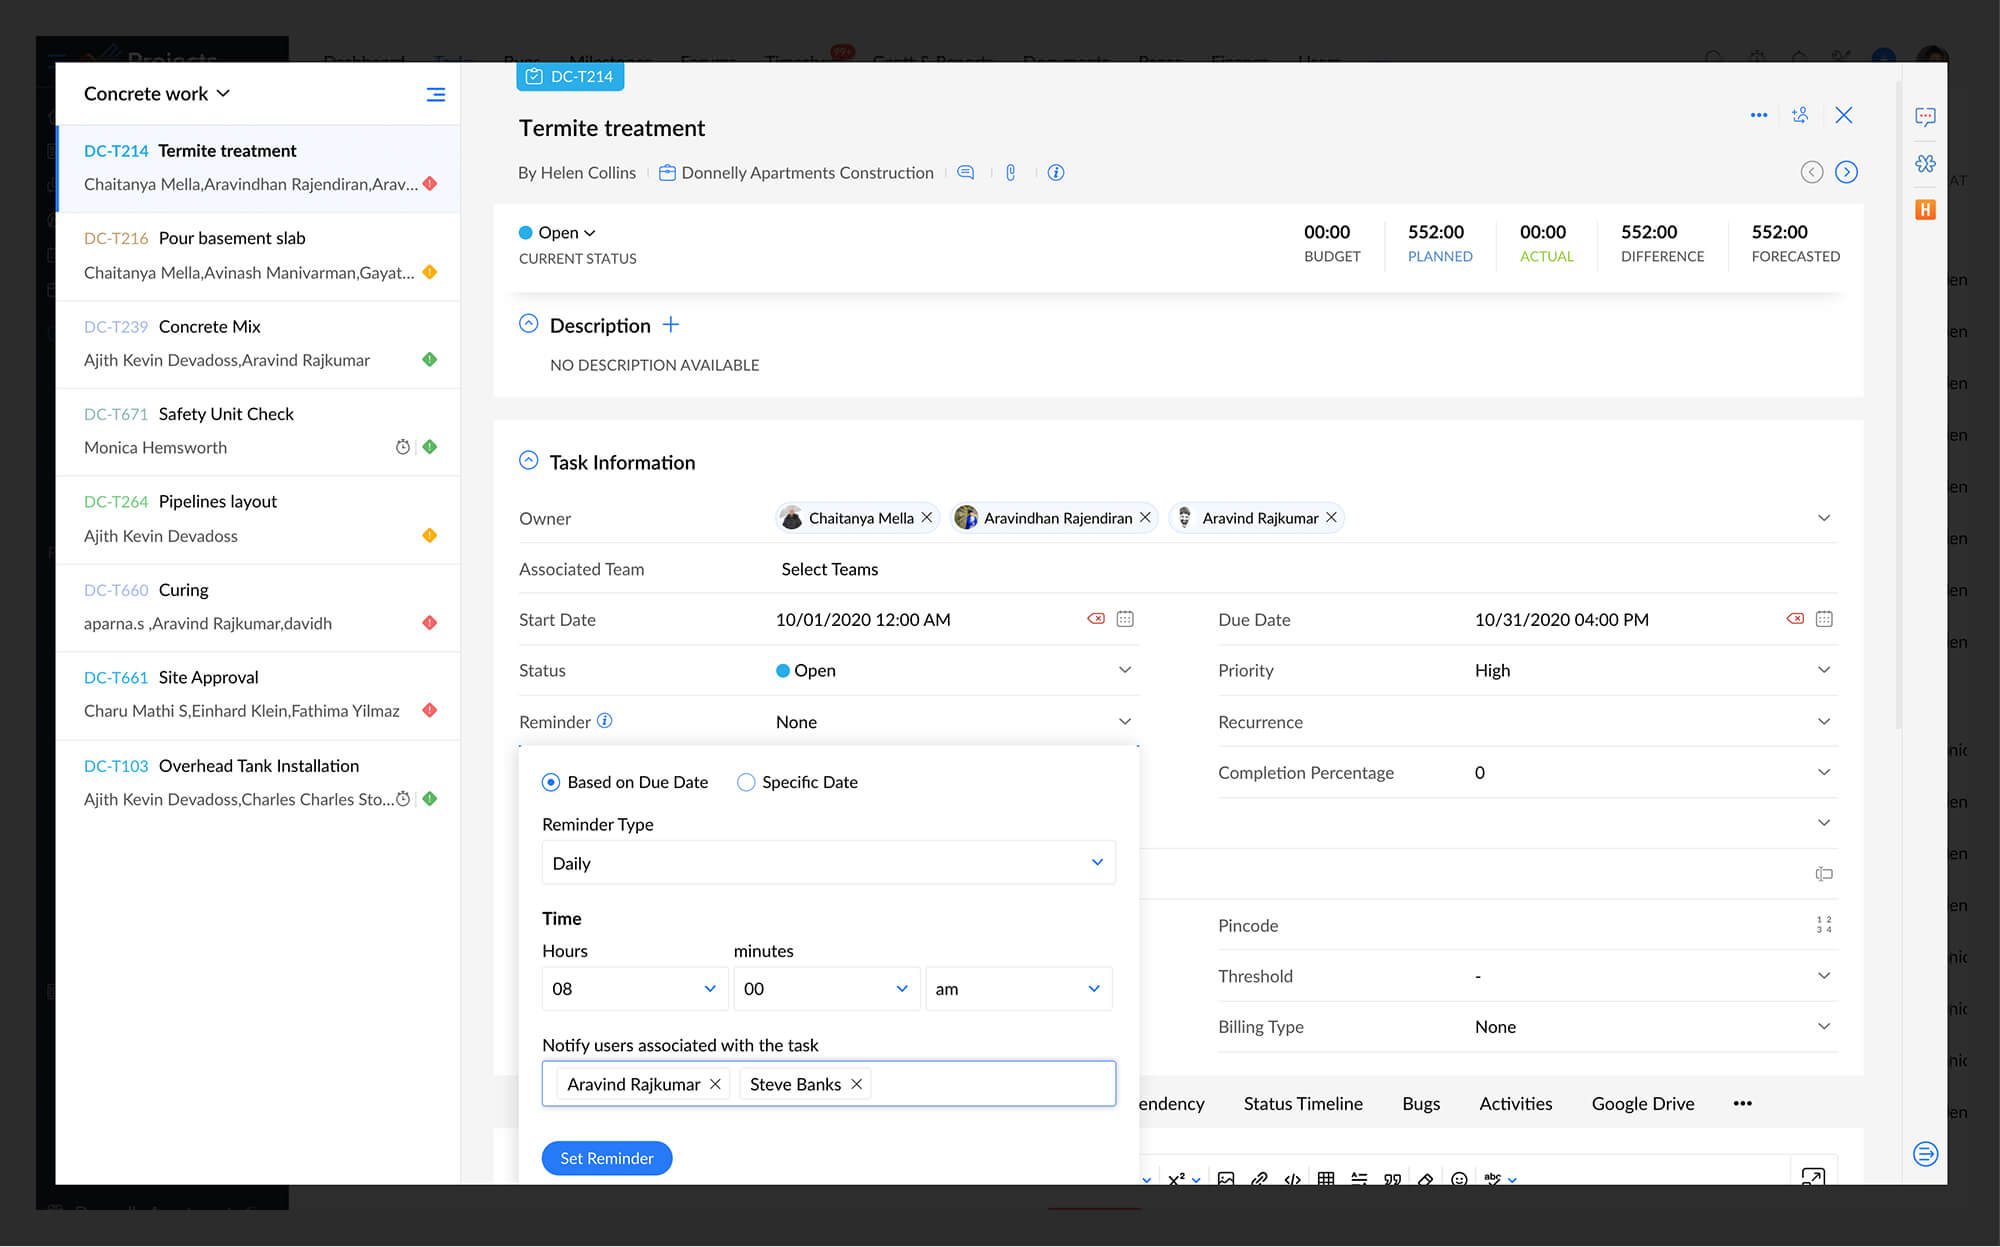
Task: Click the task comments icon near project name
Action: [965, 172]
